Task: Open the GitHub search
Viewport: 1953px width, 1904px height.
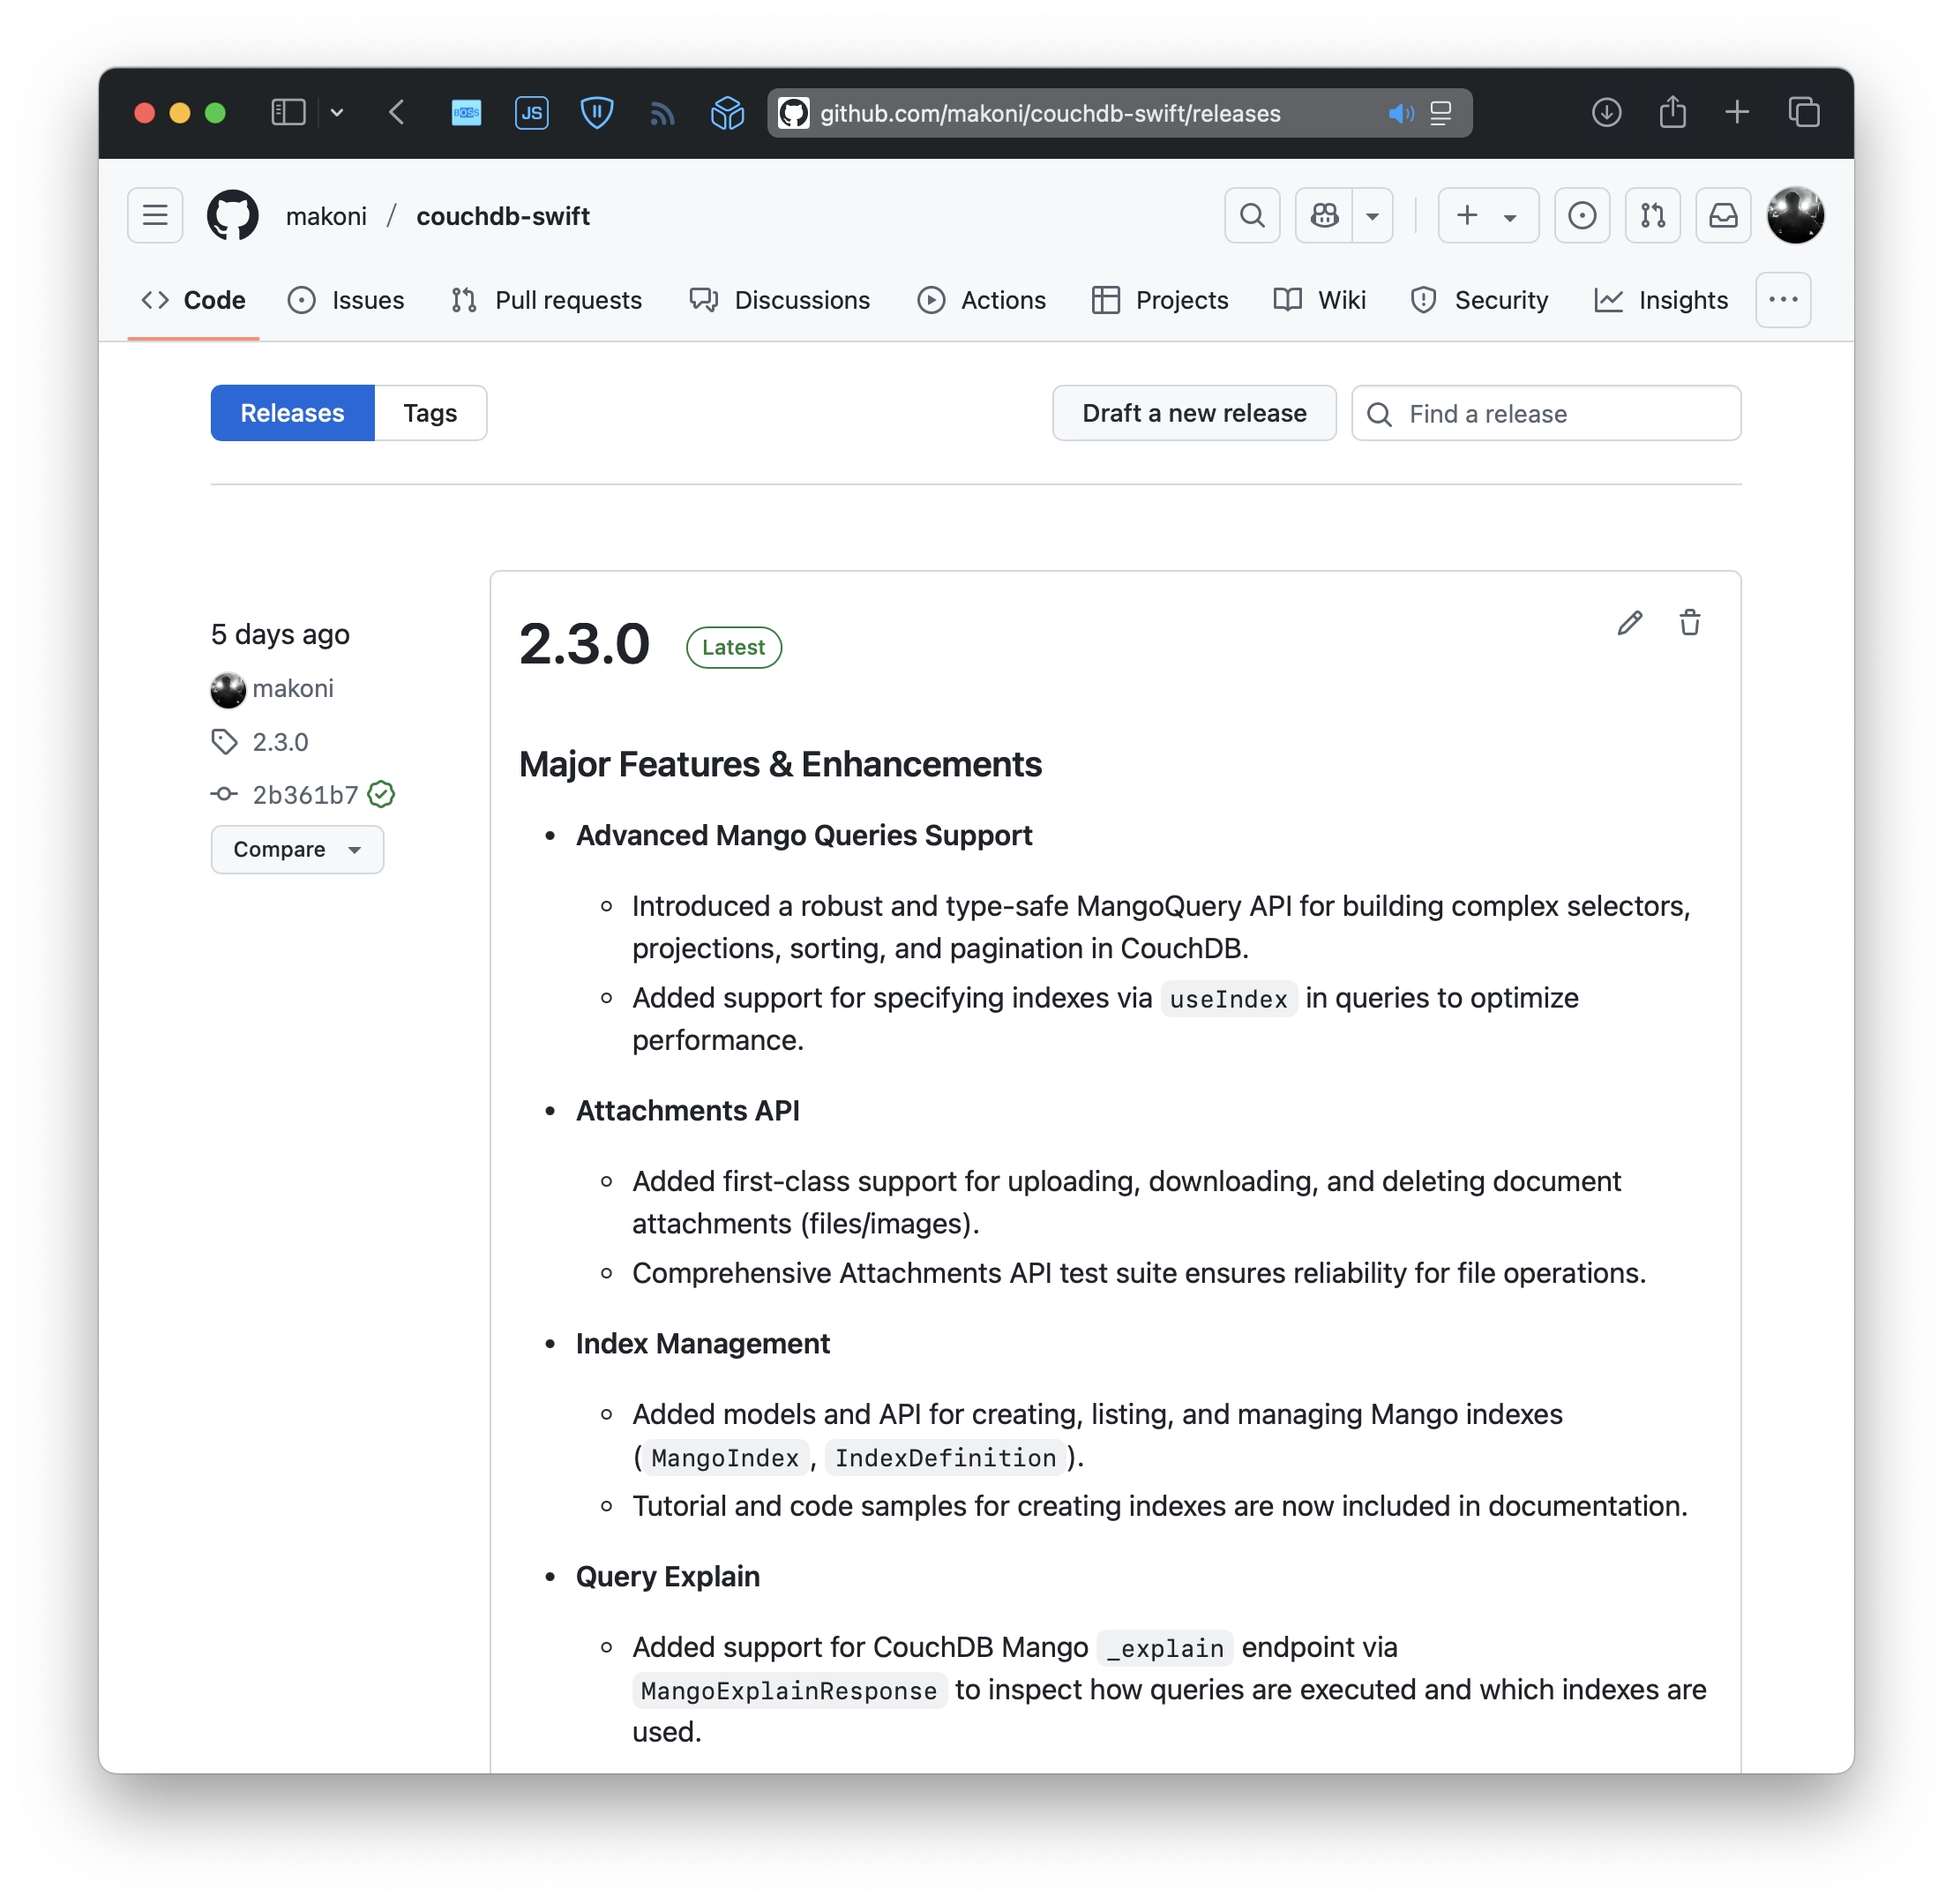Action: coord(1252,215)
